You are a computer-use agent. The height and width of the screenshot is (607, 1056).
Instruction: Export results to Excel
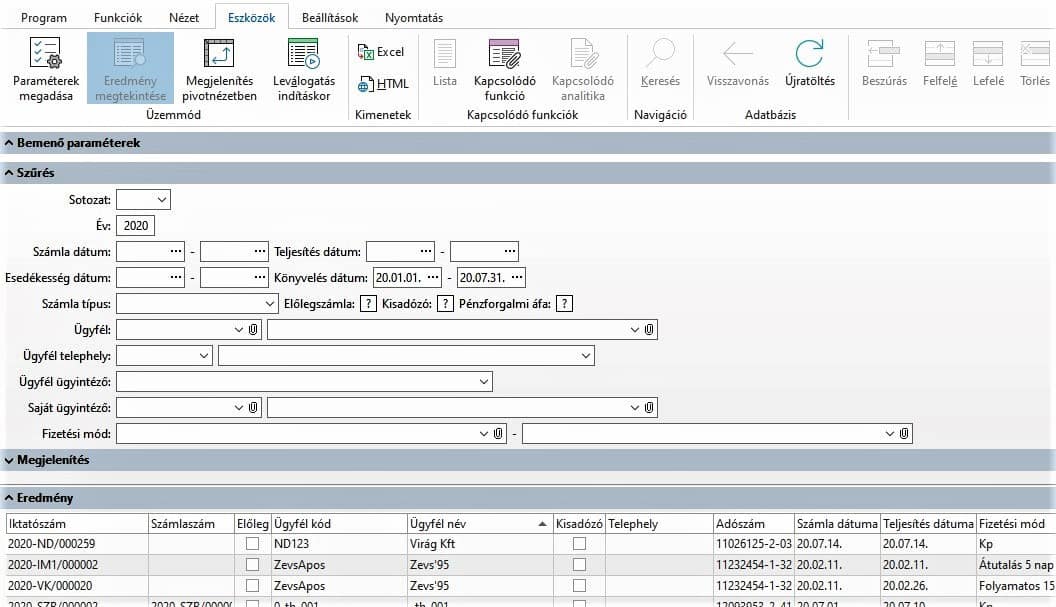tap(381, 52)
